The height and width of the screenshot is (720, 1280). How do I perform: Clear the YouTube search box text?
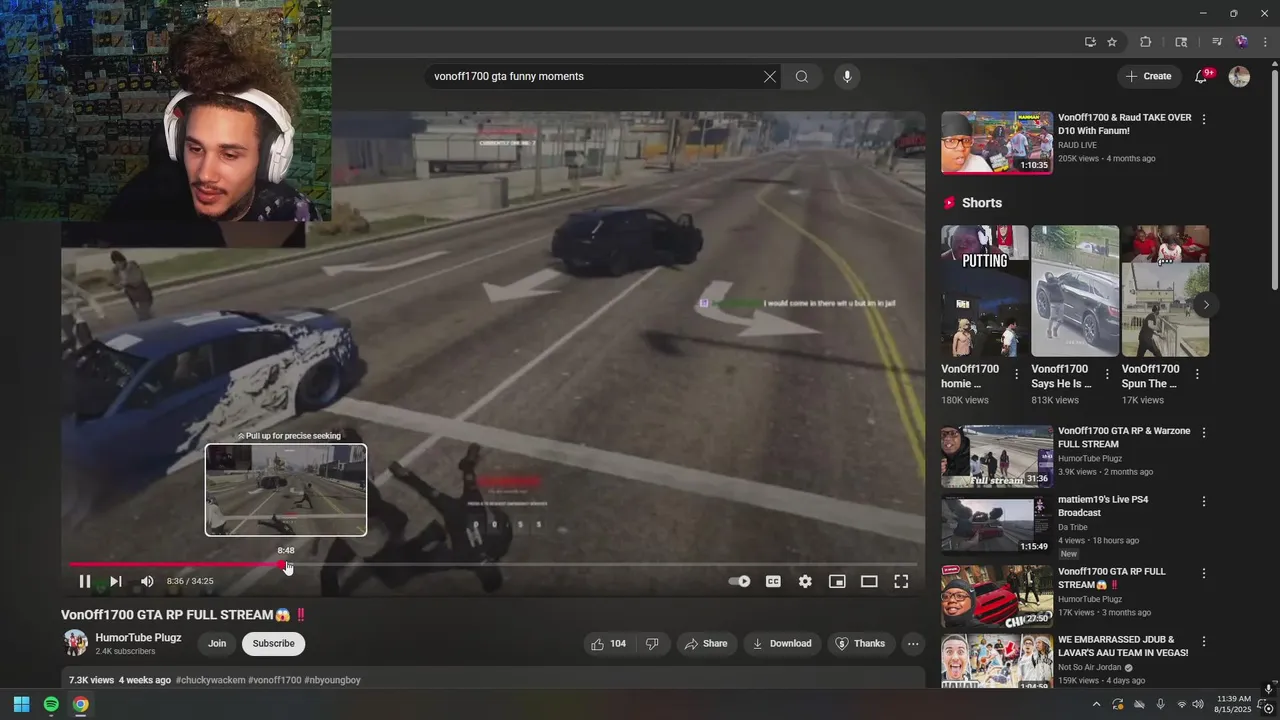point(770,76)
